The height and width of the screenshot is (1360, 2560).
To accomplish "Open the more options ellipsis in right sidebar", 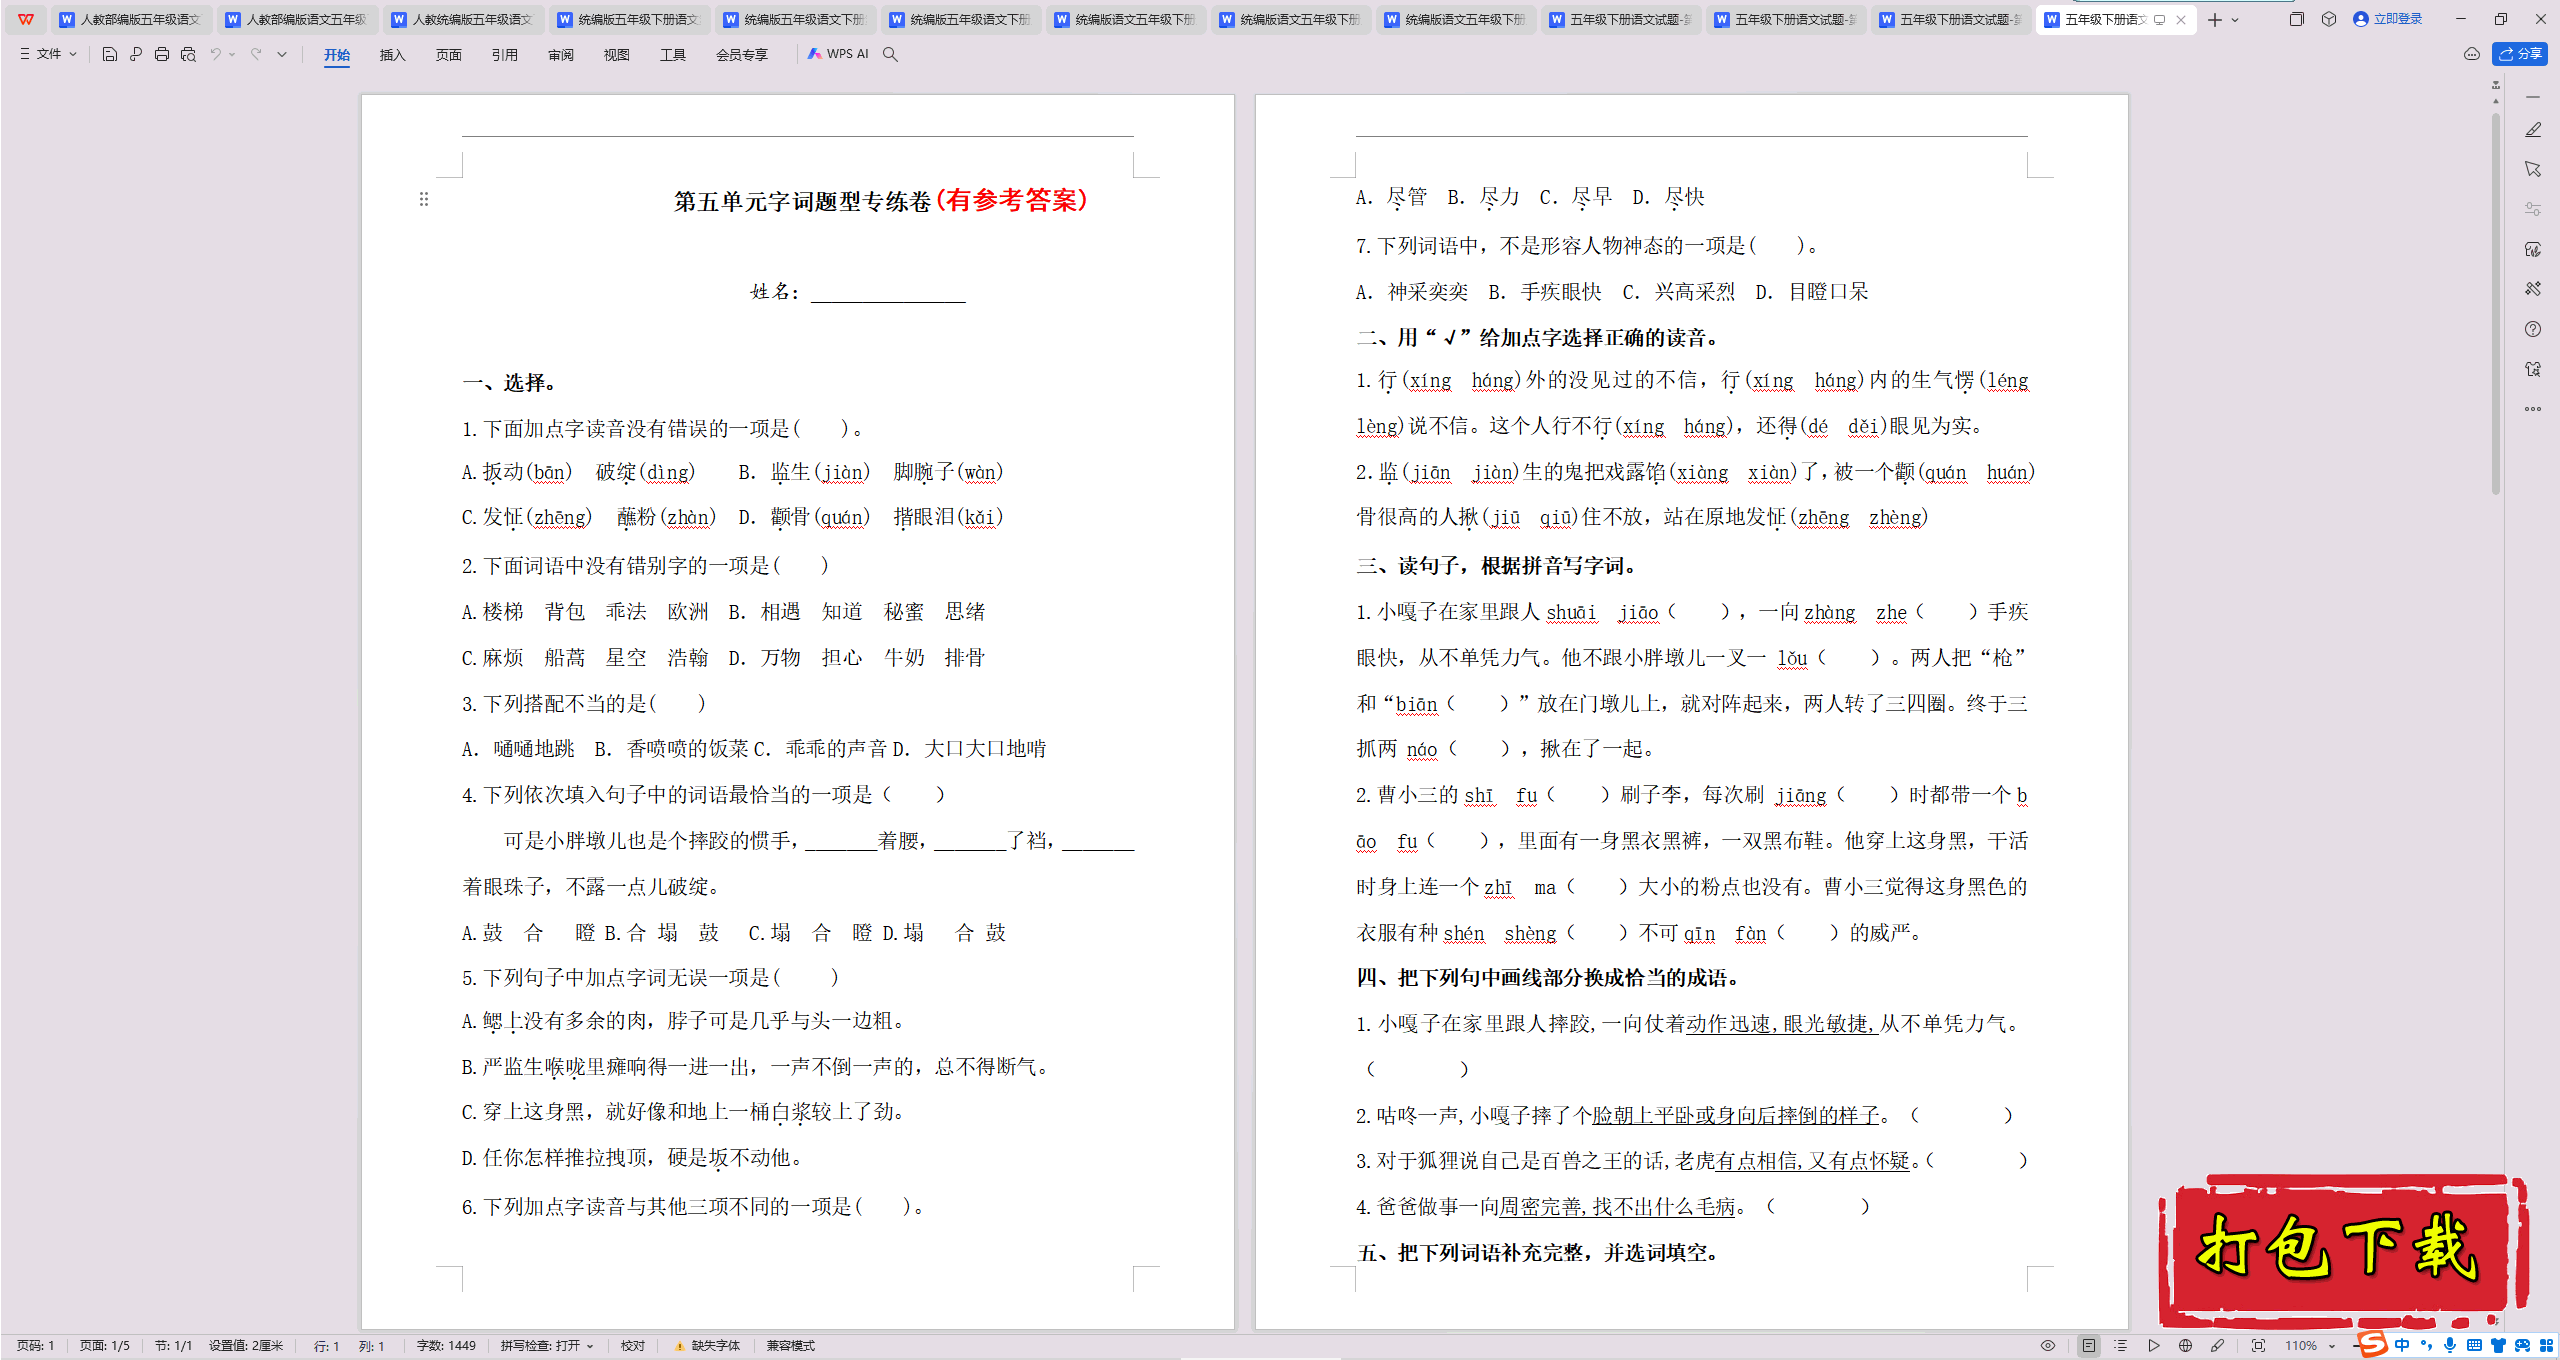I will pyautogui.click(x=2533, y=408).
